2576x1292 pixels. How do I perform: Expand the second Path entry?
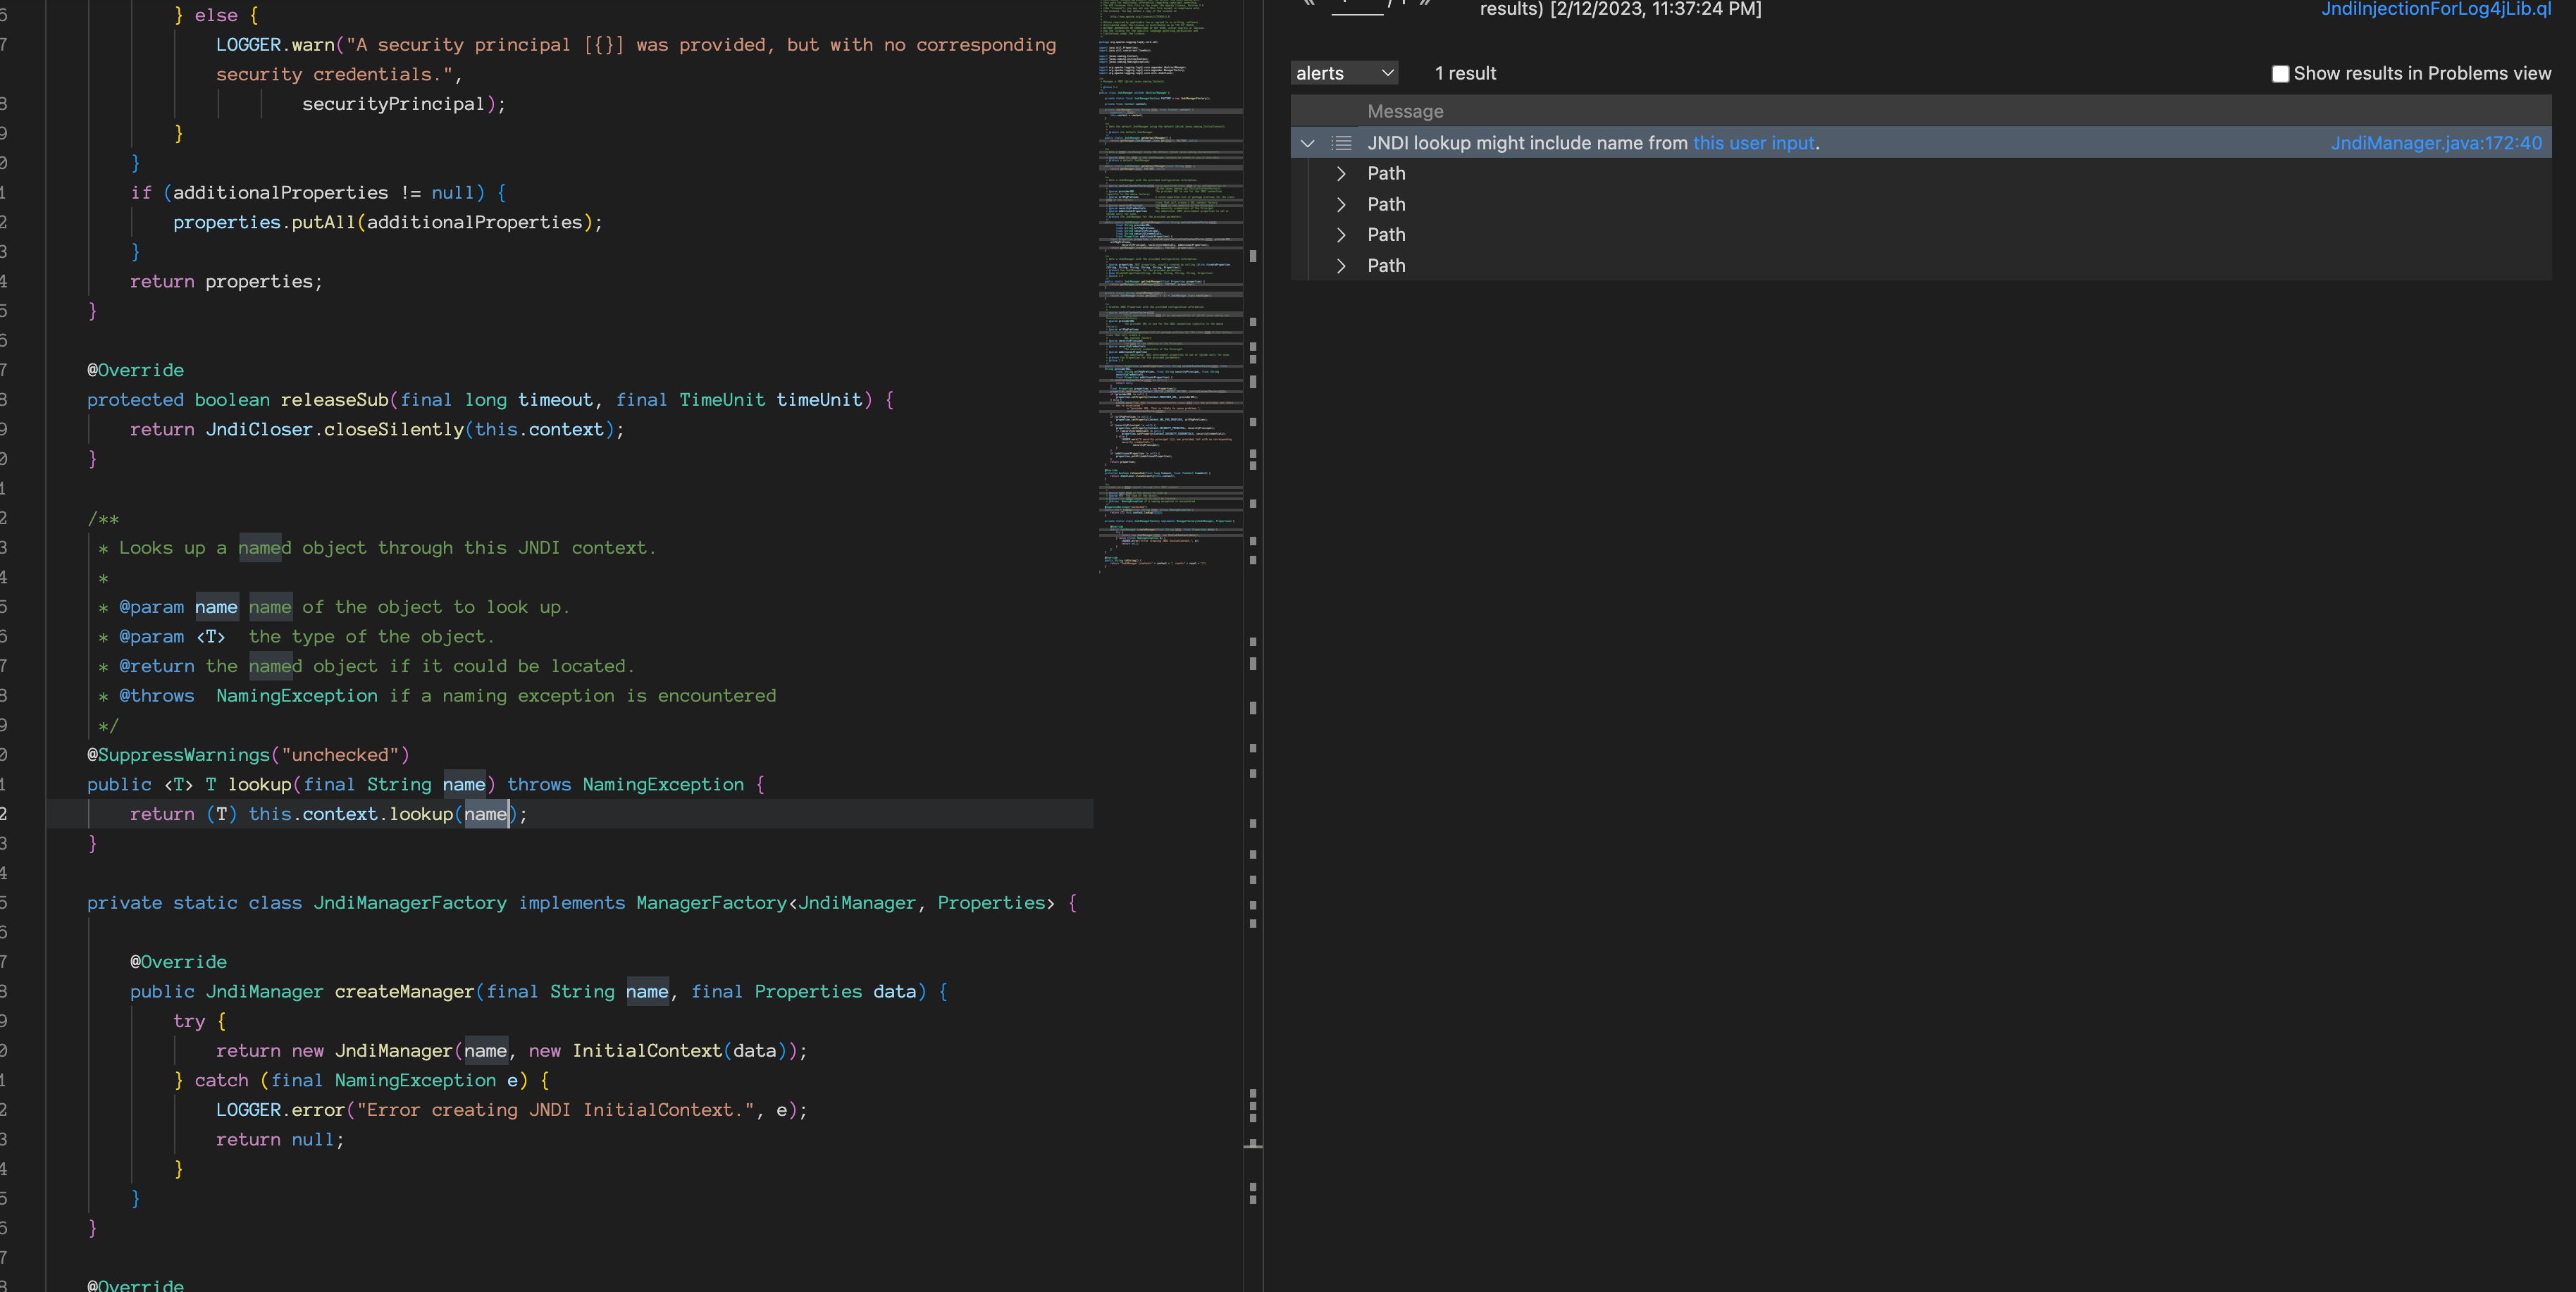[1341, 205]
